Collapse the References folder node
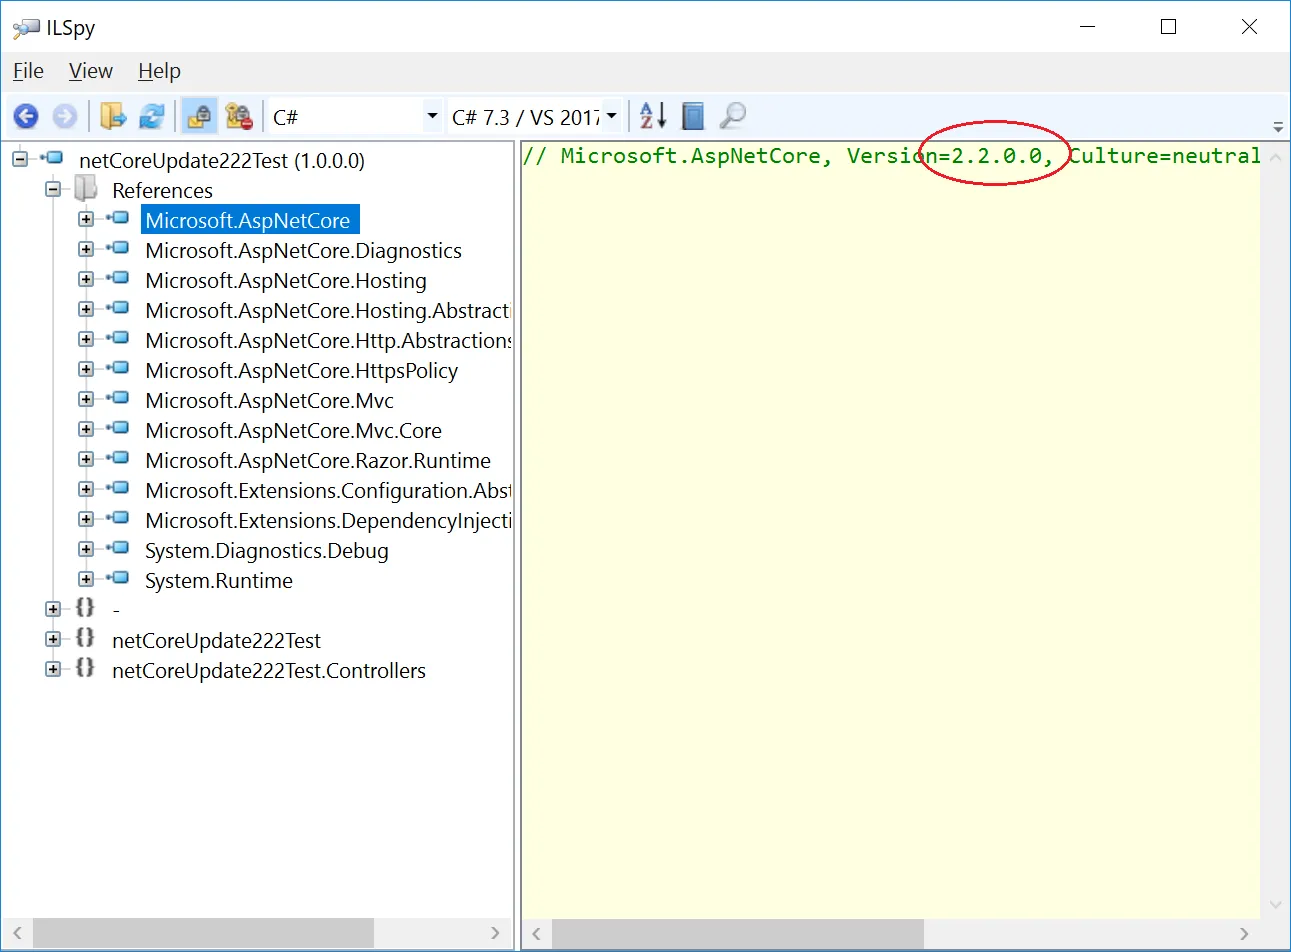The height and width of the screenshot is (952, 1291). (x=53, y=189)
